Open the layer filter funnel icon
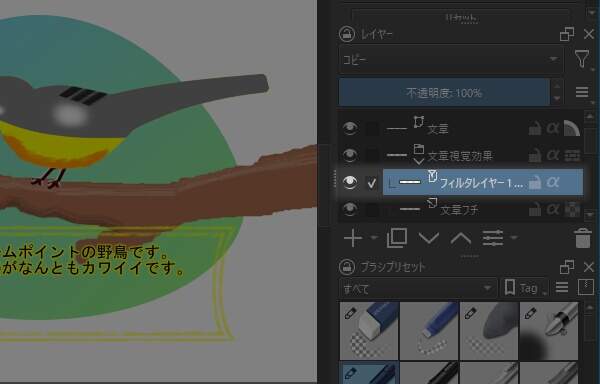 tap(582, 59)
